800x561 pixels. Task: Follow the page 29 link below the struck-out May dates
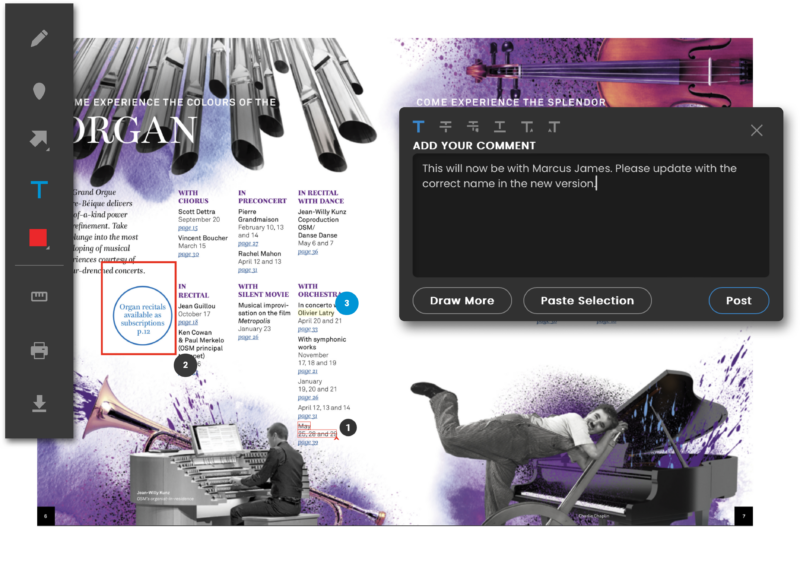pos(308,442)
